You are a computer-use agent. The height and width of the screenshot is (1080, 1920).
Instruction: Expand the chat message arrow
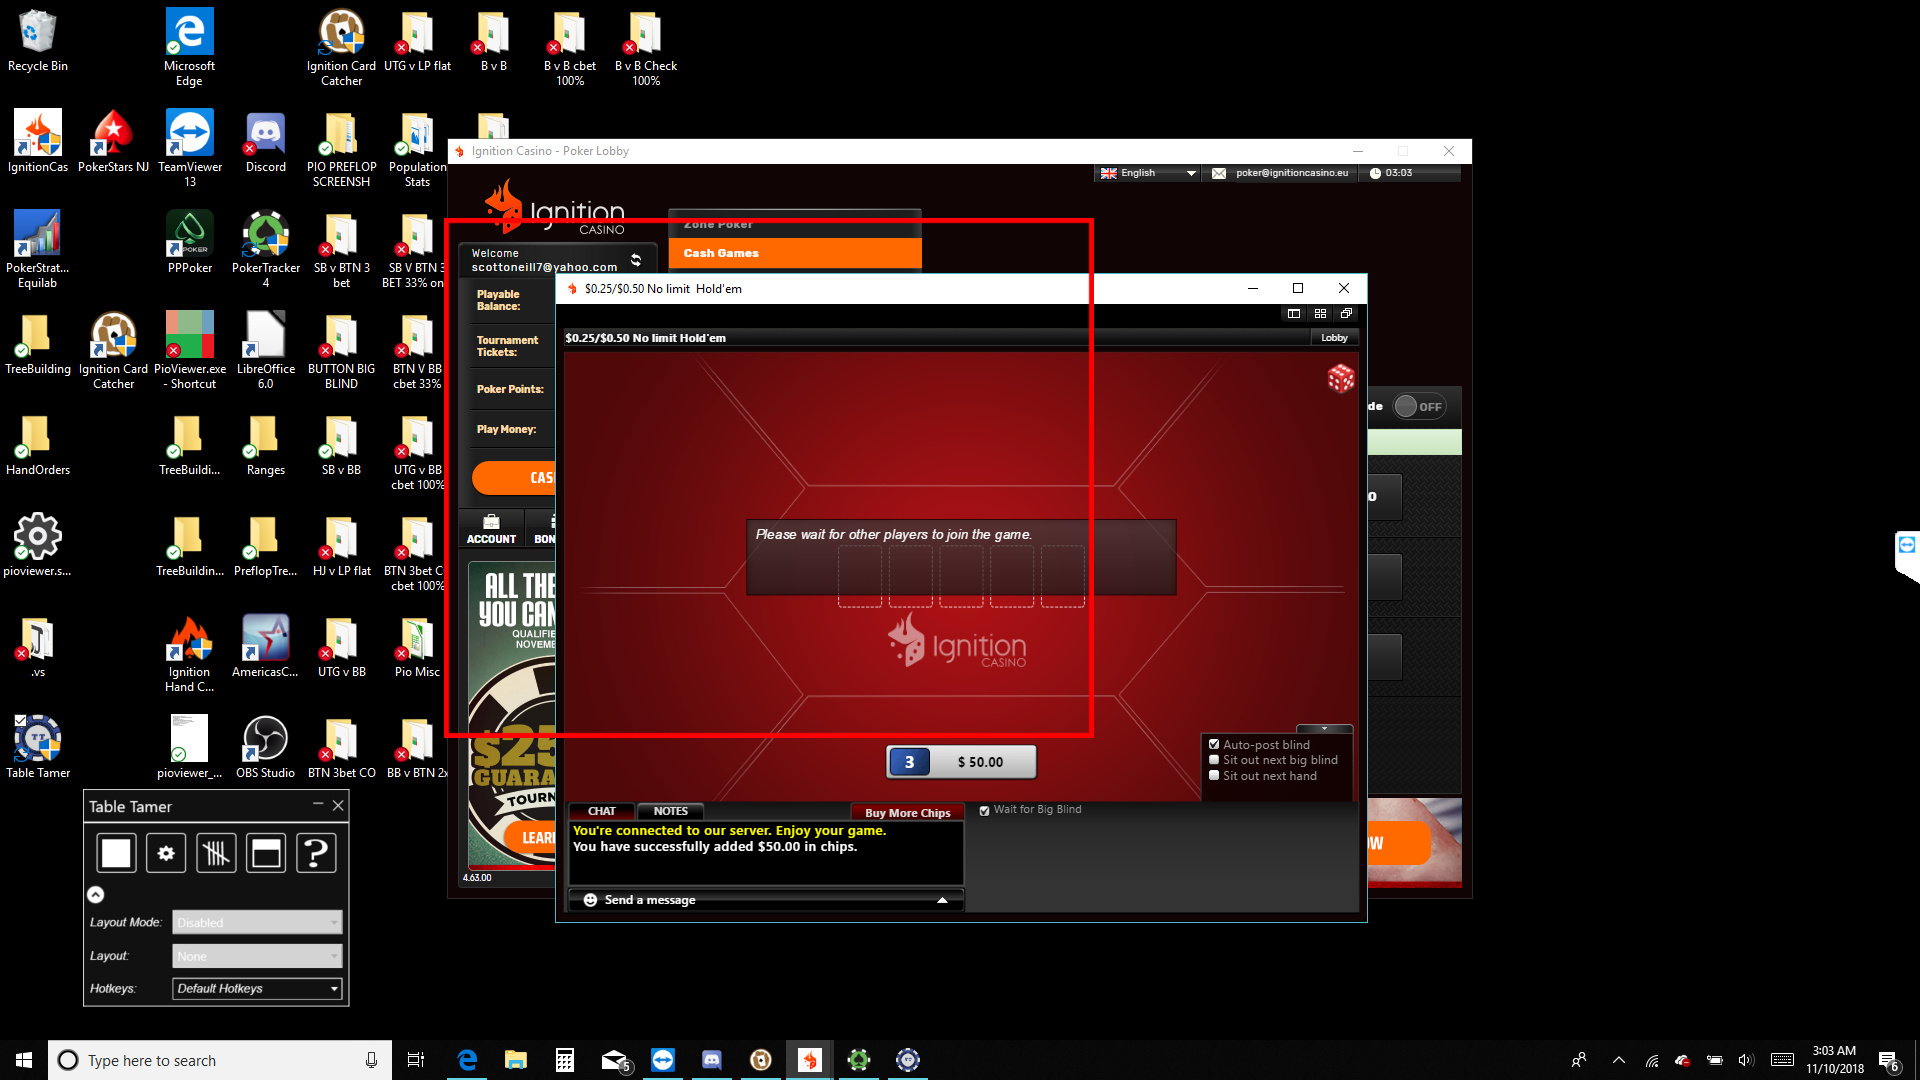tap(942, 900)
